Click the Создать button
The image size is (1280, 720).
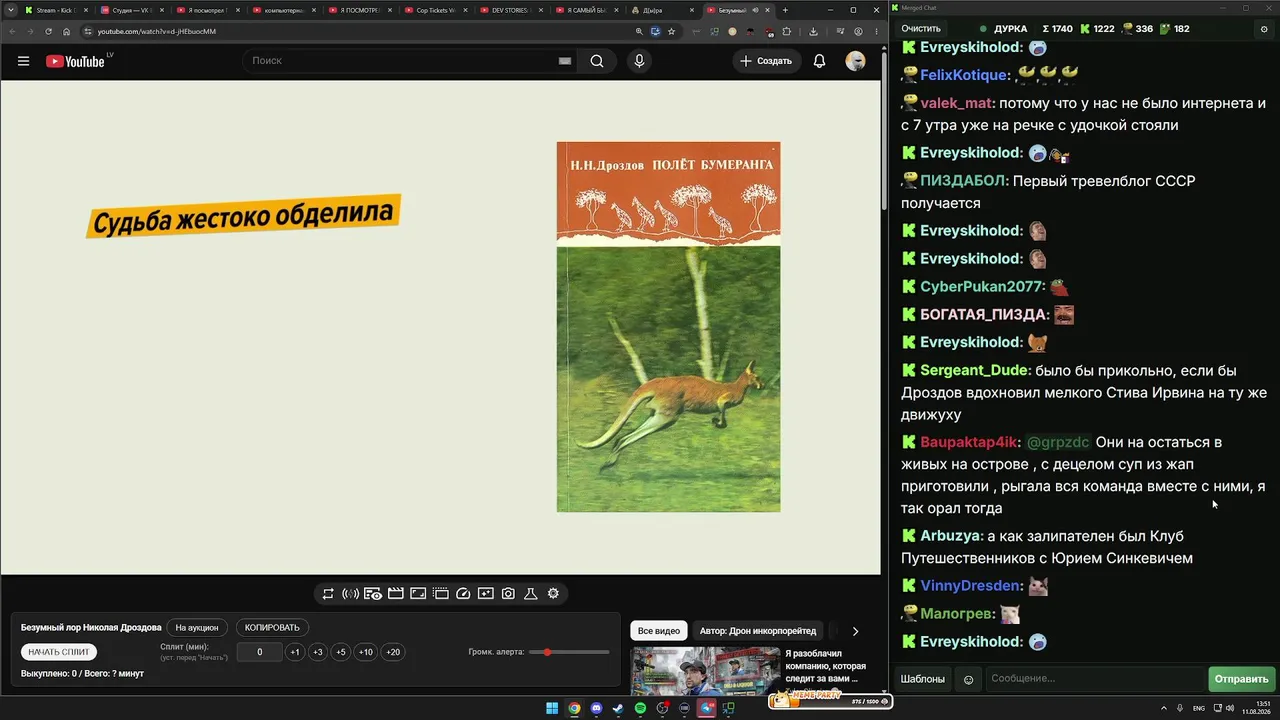(766, 61)
